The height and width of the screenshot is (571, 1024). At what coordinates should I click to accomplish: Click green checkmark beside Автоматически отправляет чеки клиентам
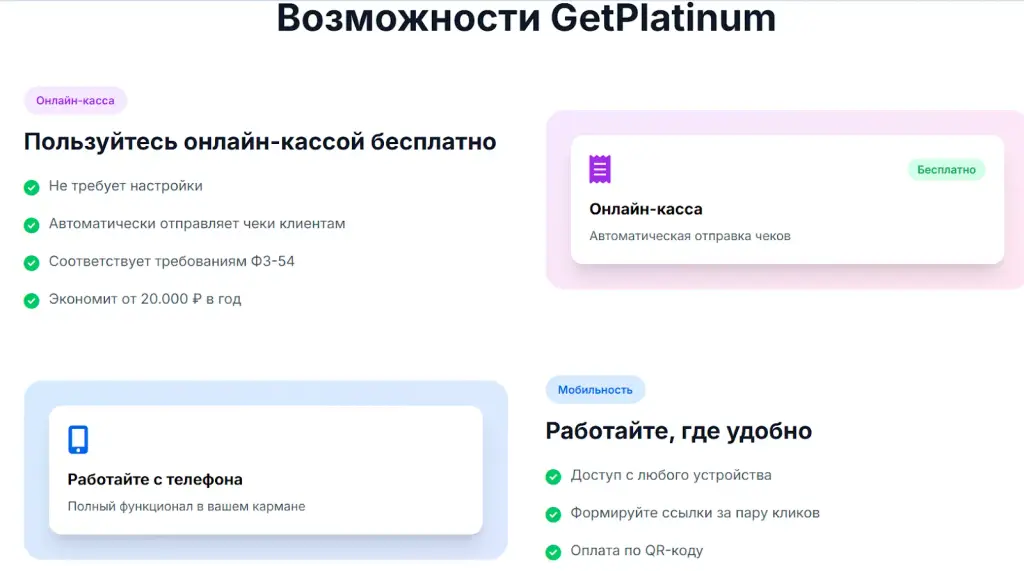pos(31,225)
